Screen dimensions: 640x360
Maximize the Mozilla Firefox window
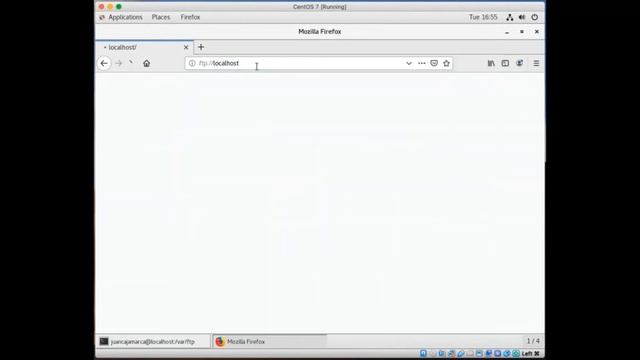[x=522, y=32]
